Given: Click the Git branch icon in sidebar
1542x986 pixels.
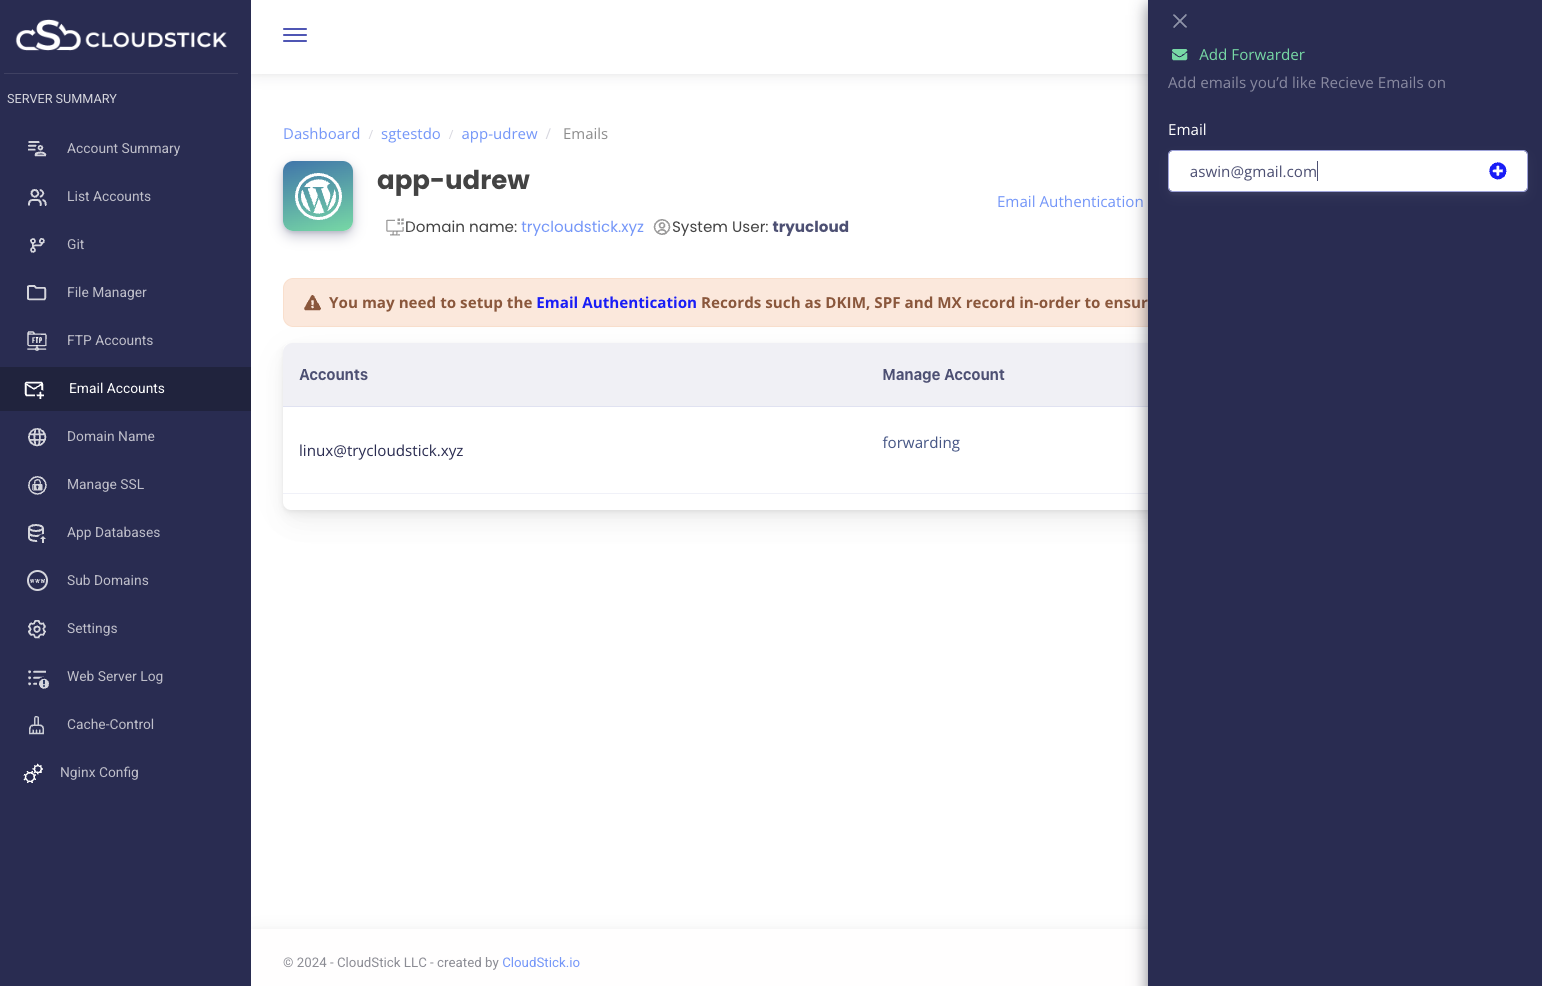Looking at the screenshot, I should pos(37,245).
